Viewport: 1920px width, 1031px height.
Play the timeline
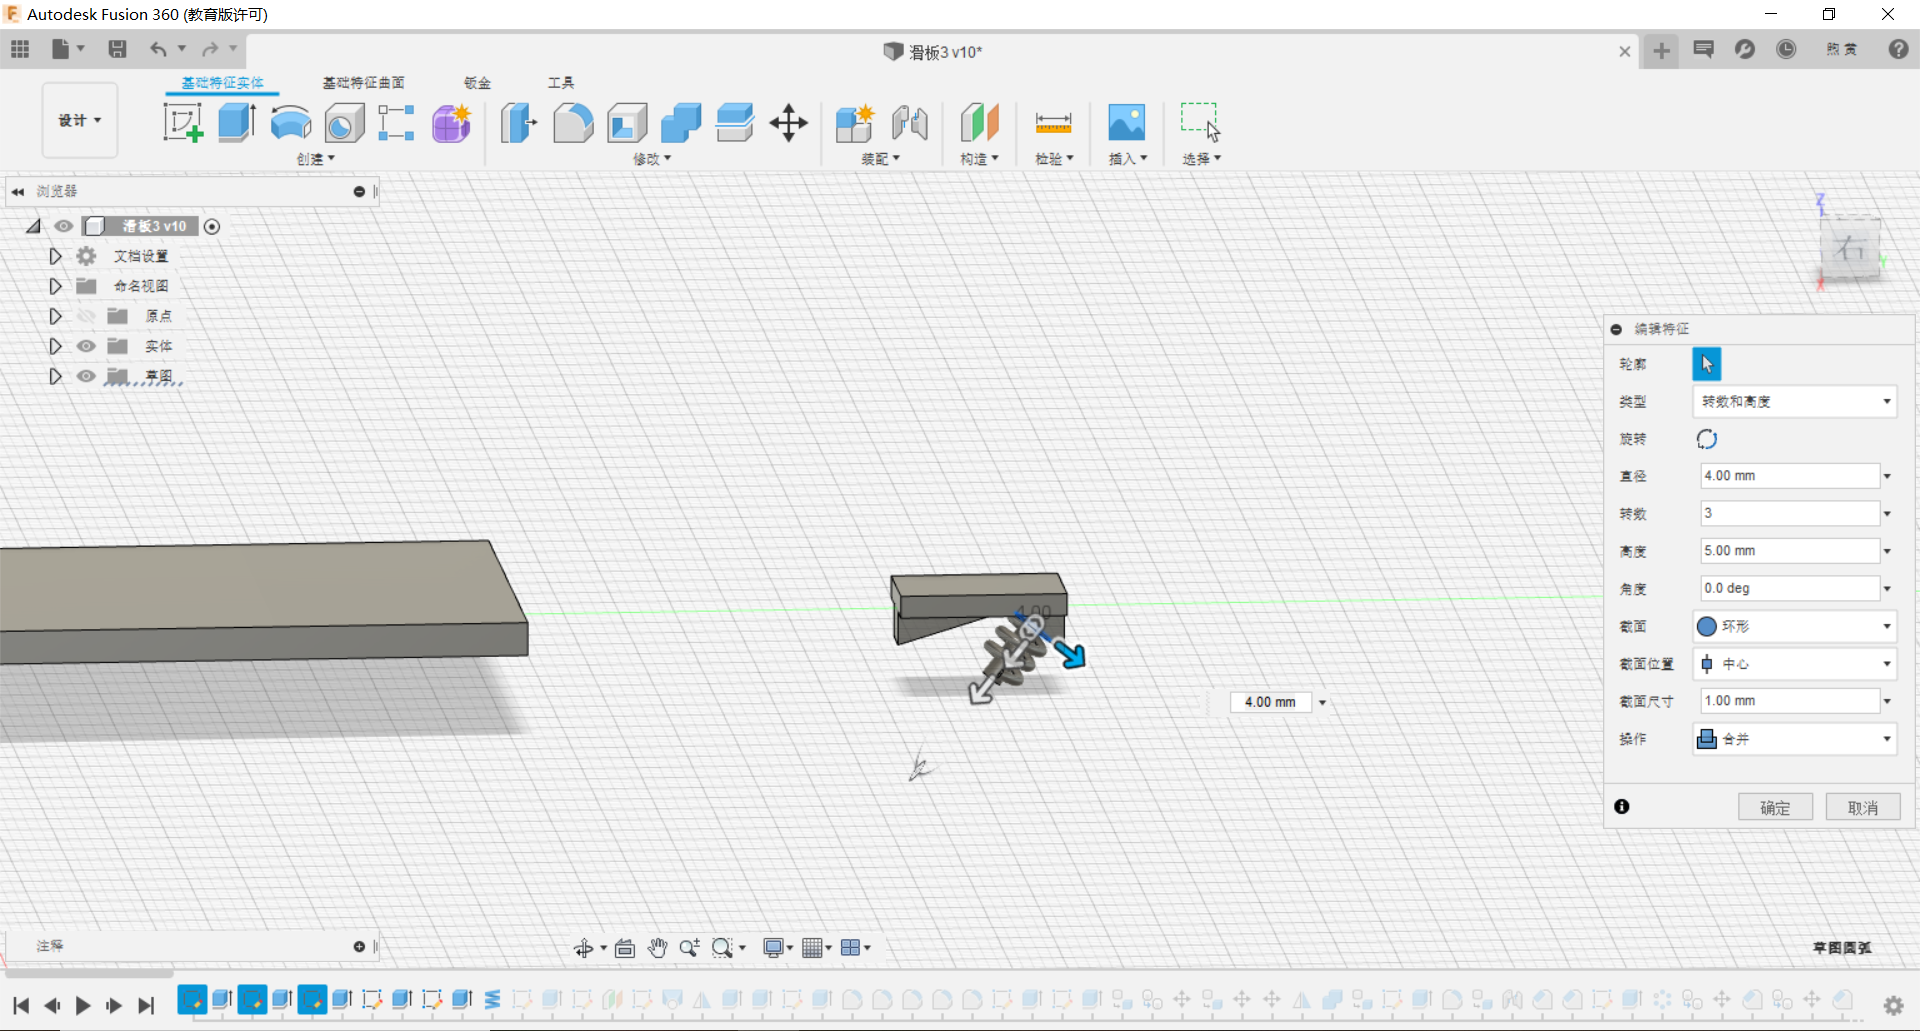[83, 1005]
